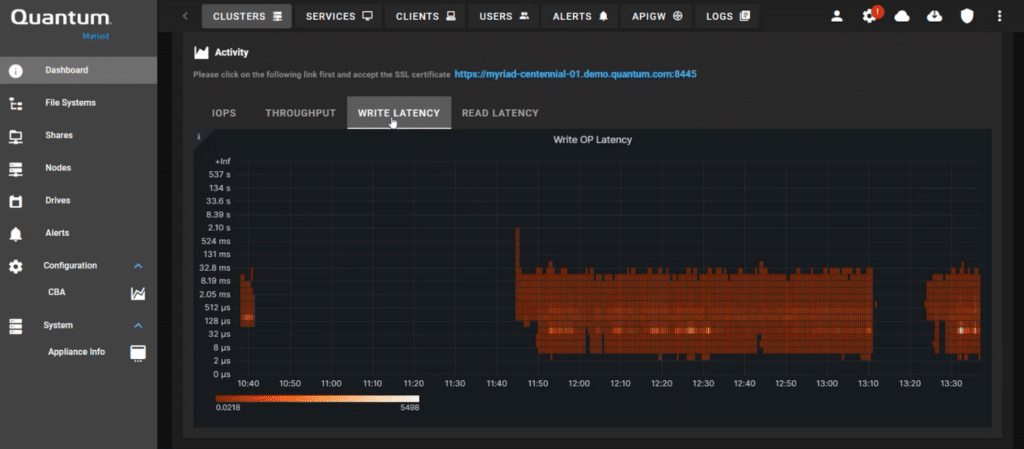Image resolution: width=1024 pixels, height=449 pixels.
Task: Select the THROUGHPUT activity tab
Action: click(x=300, y=113)
